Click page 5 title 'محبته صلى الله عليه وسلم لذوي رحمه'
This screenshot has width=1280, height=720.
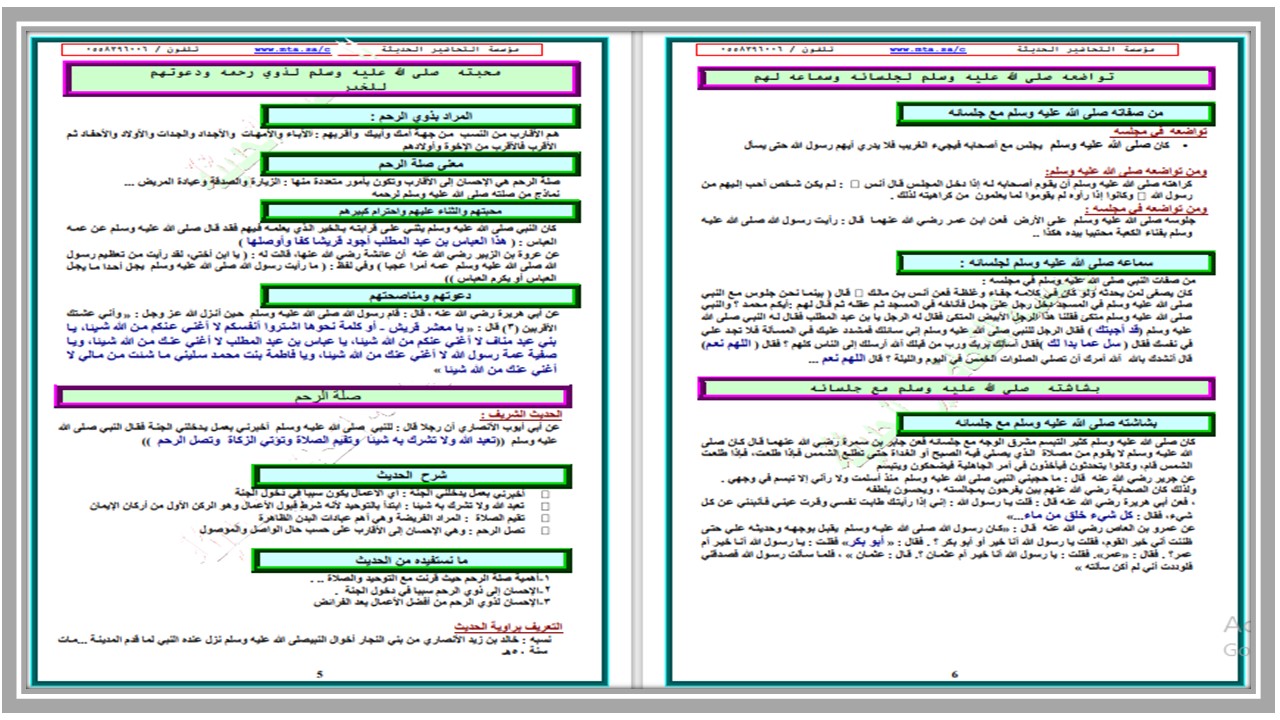click(x=320, y=80)
